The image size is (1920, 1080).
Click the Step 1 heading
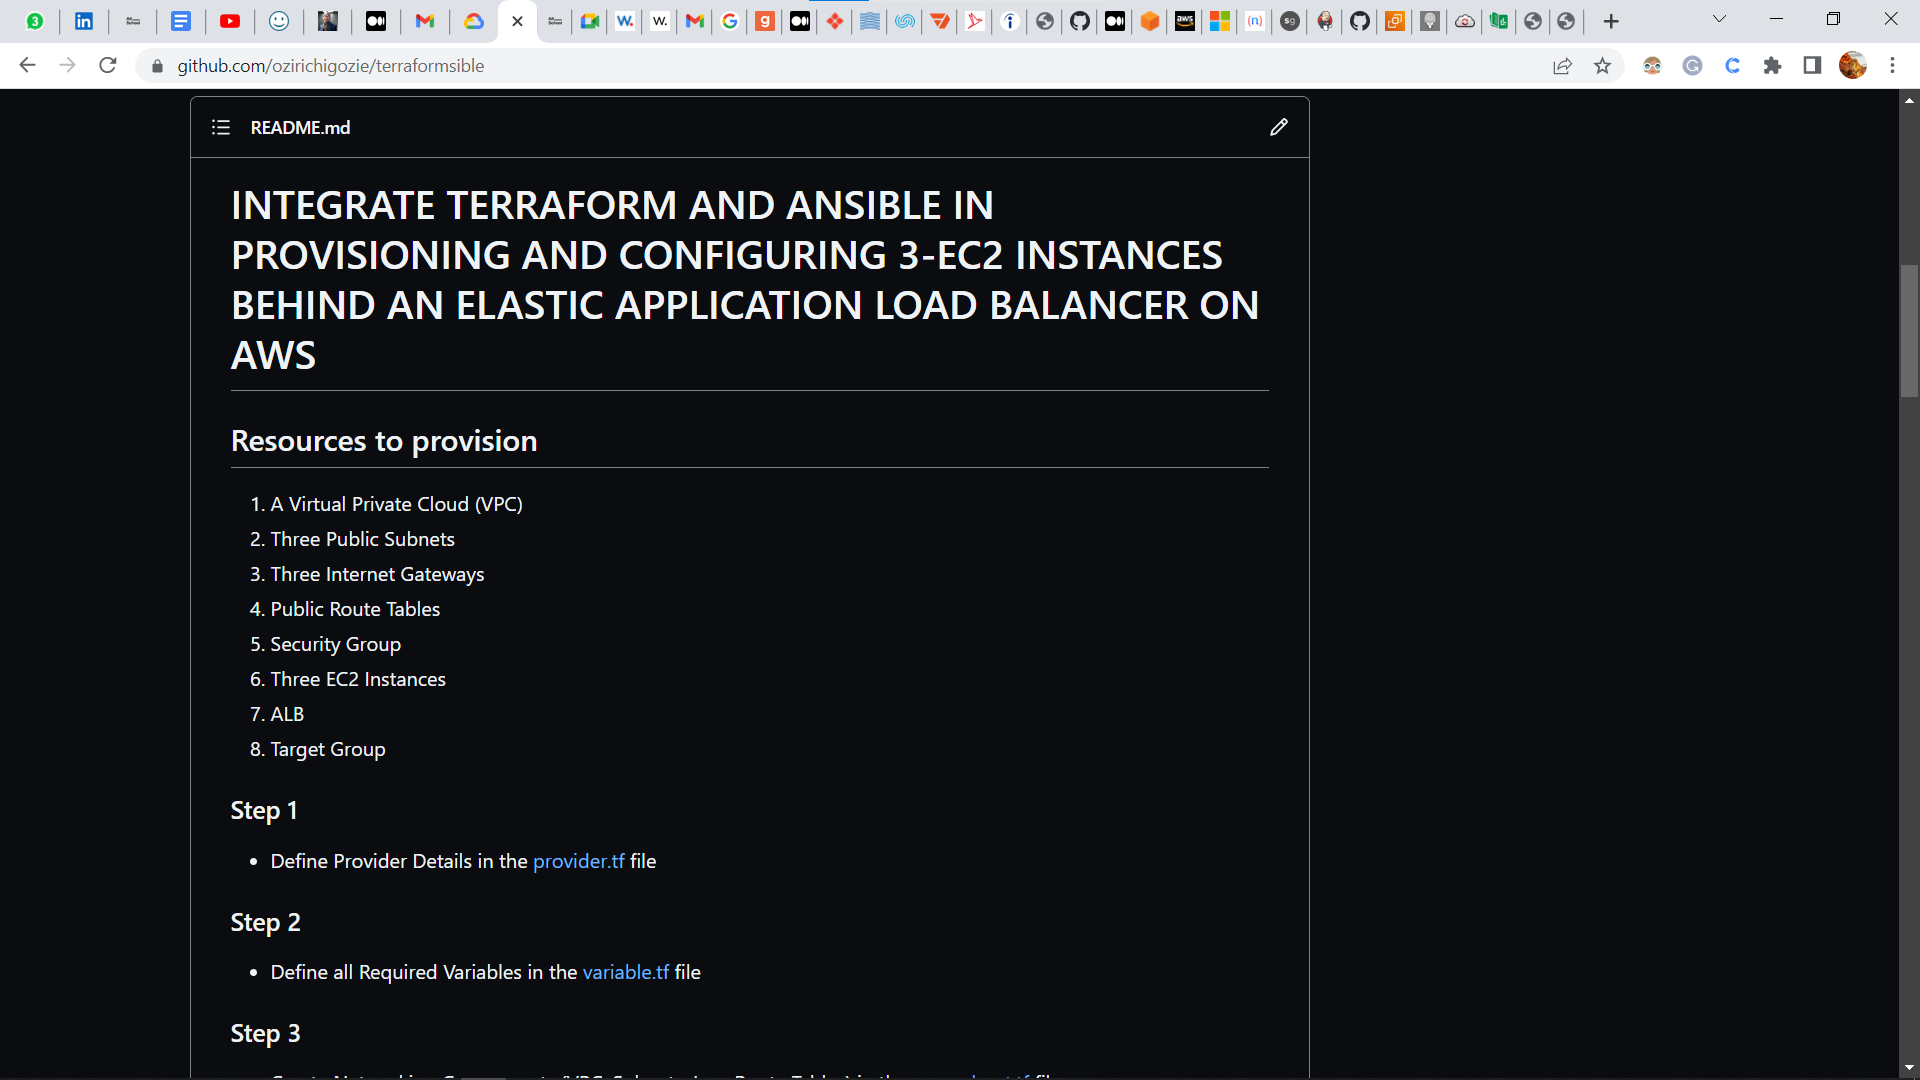tap(264, 811)
